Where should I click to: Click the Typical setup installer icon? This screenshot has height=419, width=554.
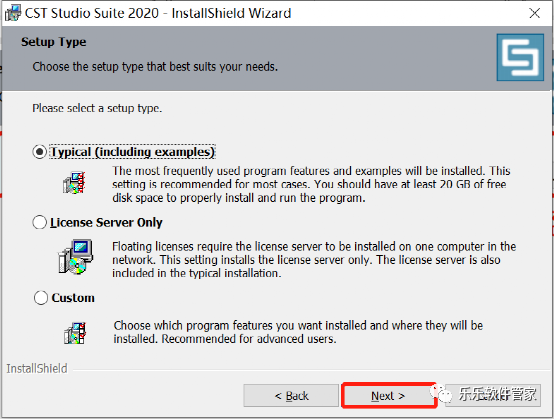tap(74, 183)
